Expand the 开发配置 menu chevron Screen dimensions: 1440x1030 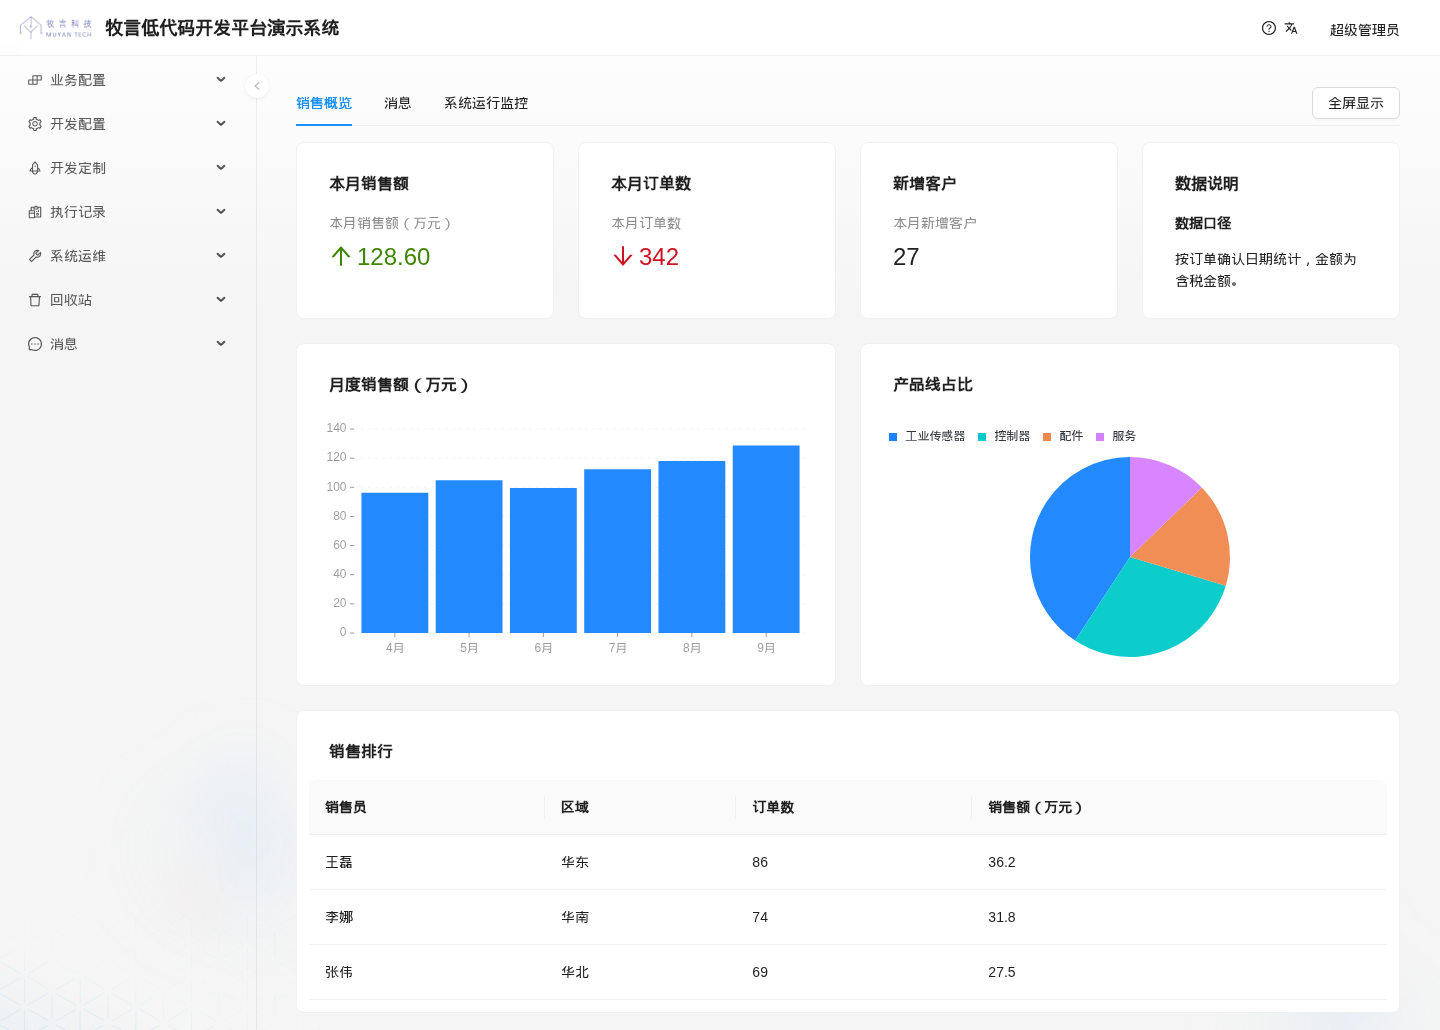click(221, 124)
